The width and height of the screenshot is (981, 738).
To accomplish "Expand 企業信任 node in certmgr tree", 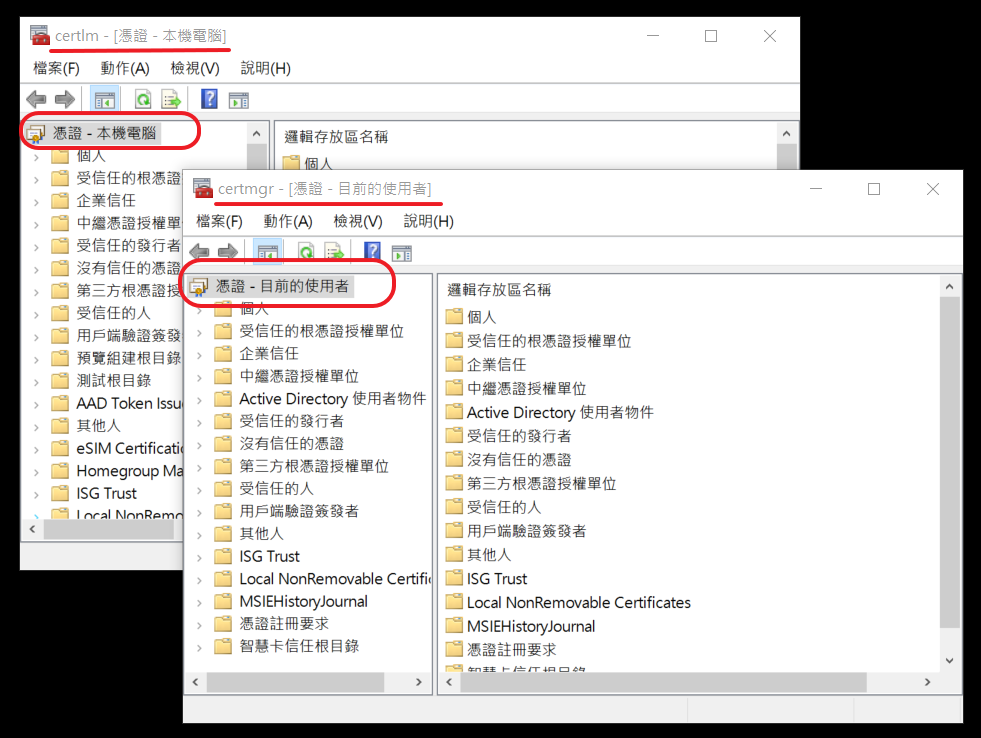I will pyautogui.click(x=200, y=354).
